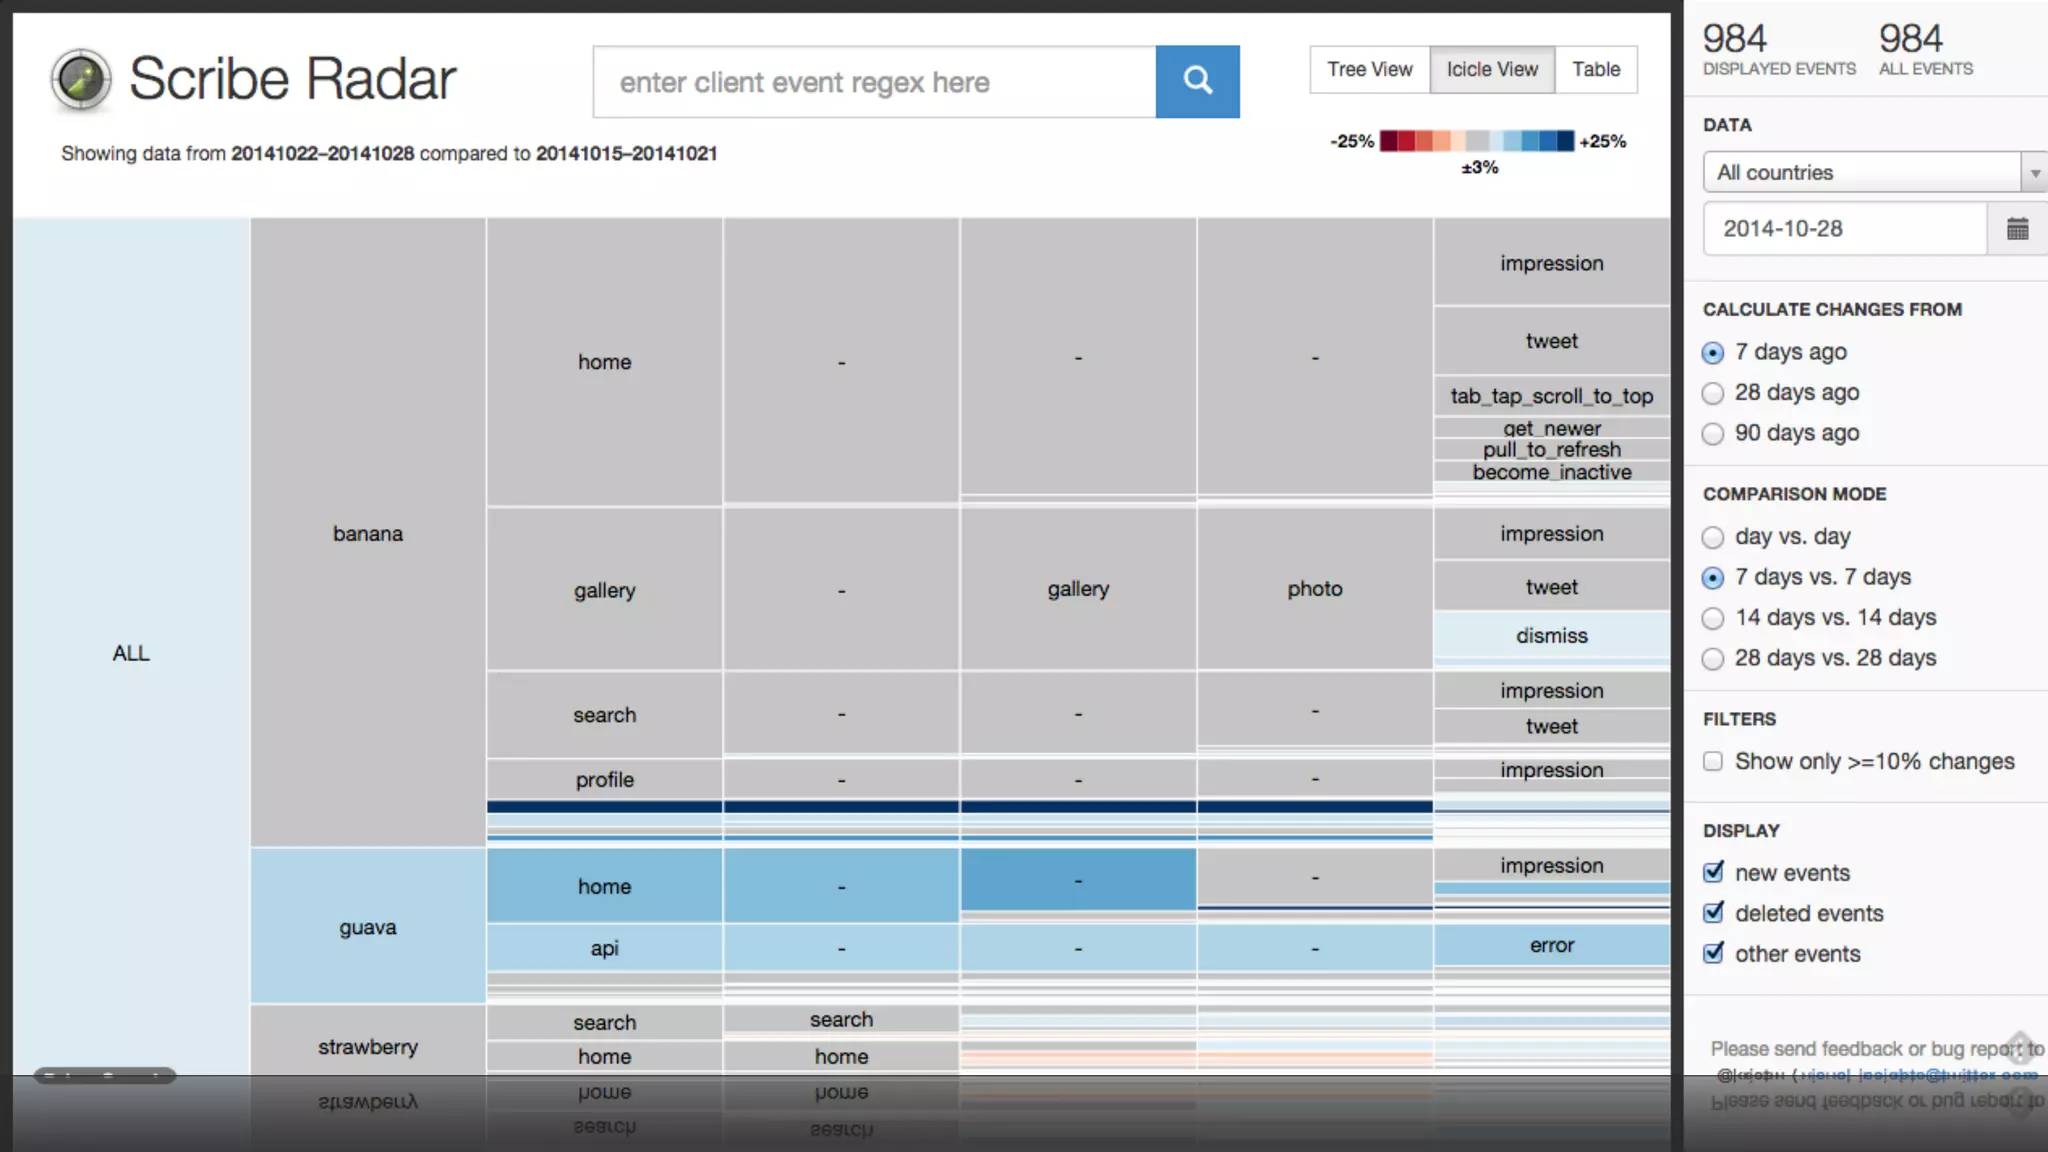Open the calendar date picker icon

[2017, 229]
